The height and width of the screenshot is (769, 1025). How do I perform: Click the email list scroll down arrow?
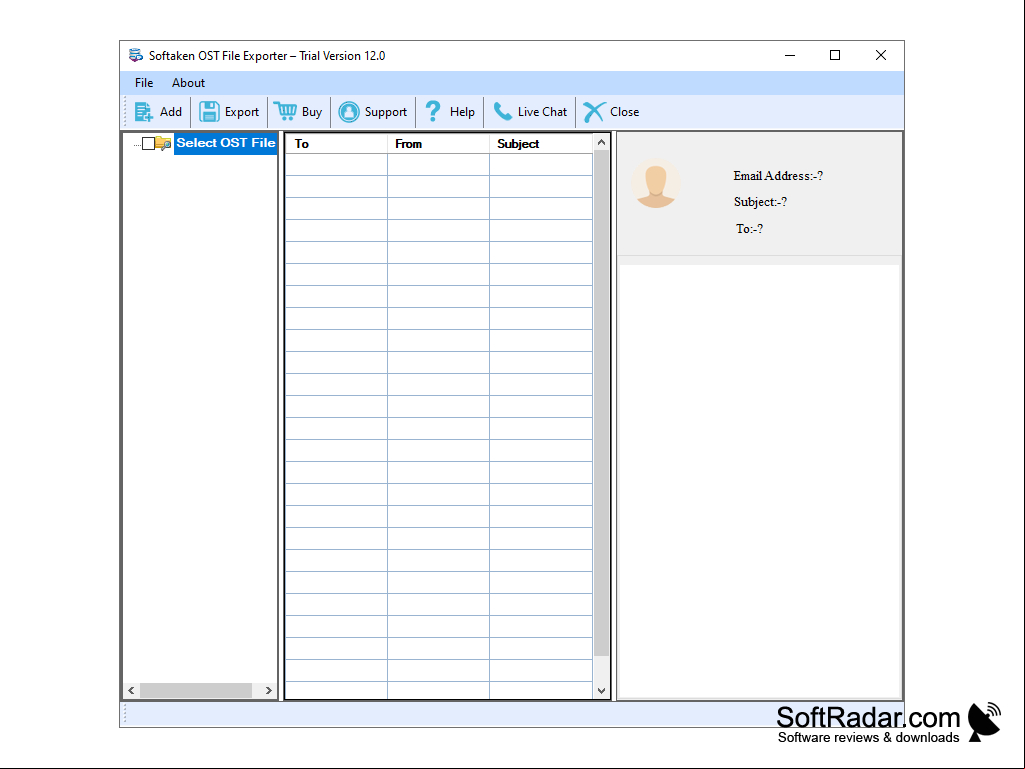[601, 691]
